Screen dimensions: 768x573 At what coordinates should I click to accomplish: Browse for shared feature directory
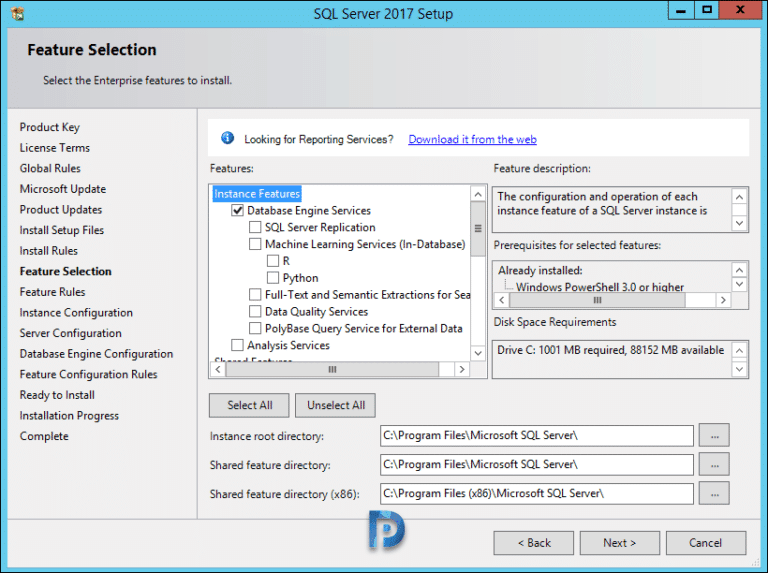(x=715, y=464)
